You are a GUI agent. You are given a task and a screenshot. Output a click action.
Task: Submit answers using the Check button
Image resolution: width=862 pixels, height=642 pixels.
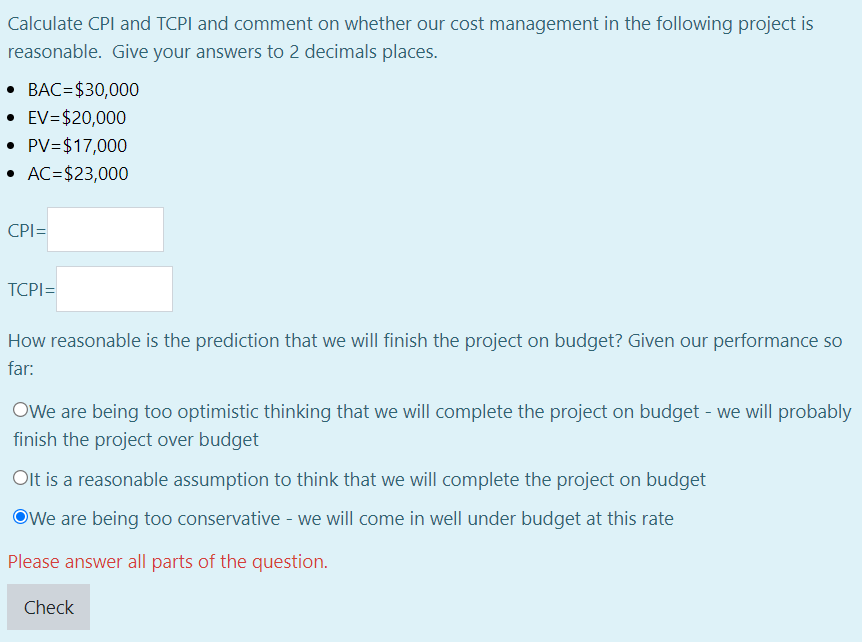pos(48,607)
